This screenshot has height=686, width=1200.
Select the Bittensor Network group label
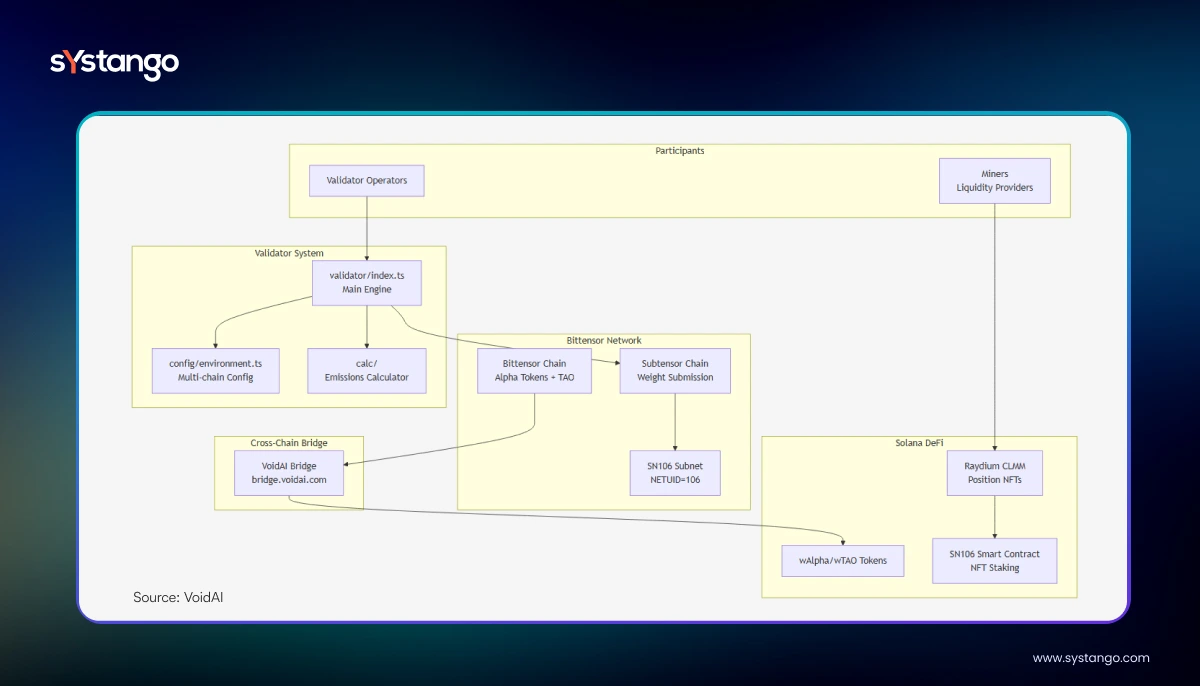603,341
